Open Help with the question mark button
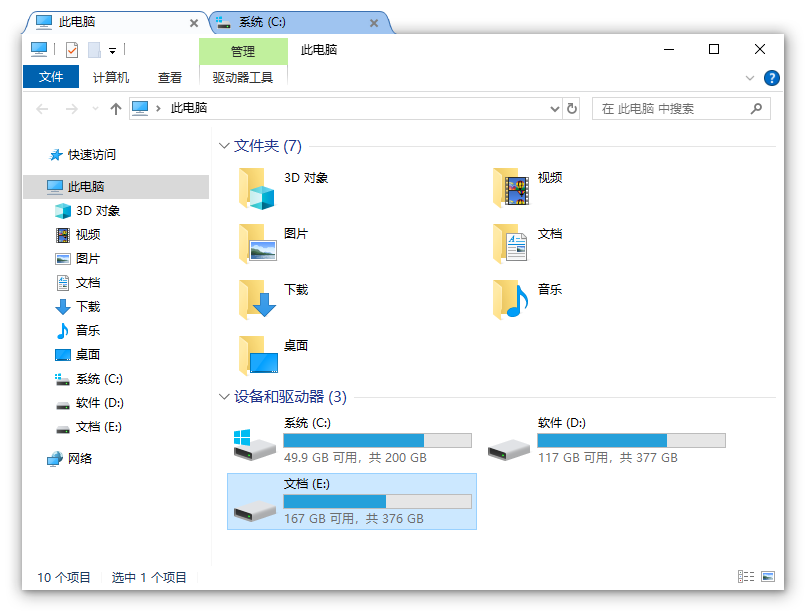810x611 pixels. 771,77
